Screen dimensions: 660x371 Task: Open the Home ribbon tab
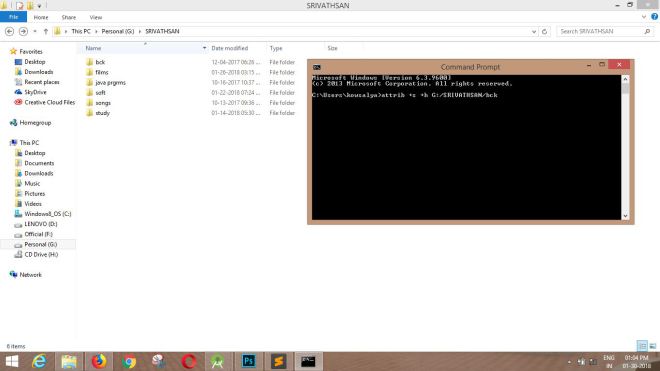tap(41, 17)
